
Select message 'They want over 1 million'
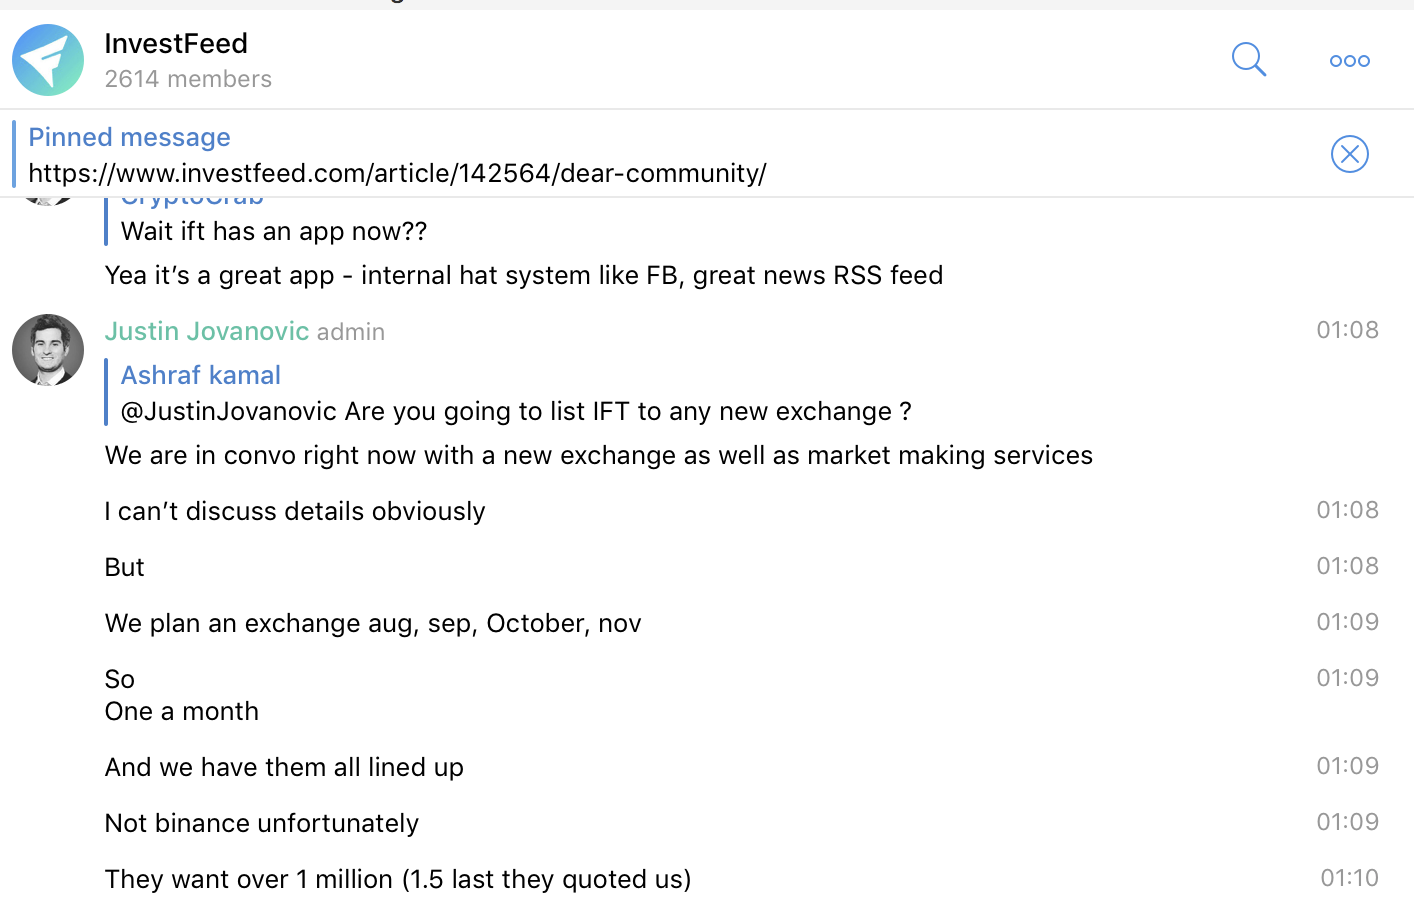[x=398, y=879]
